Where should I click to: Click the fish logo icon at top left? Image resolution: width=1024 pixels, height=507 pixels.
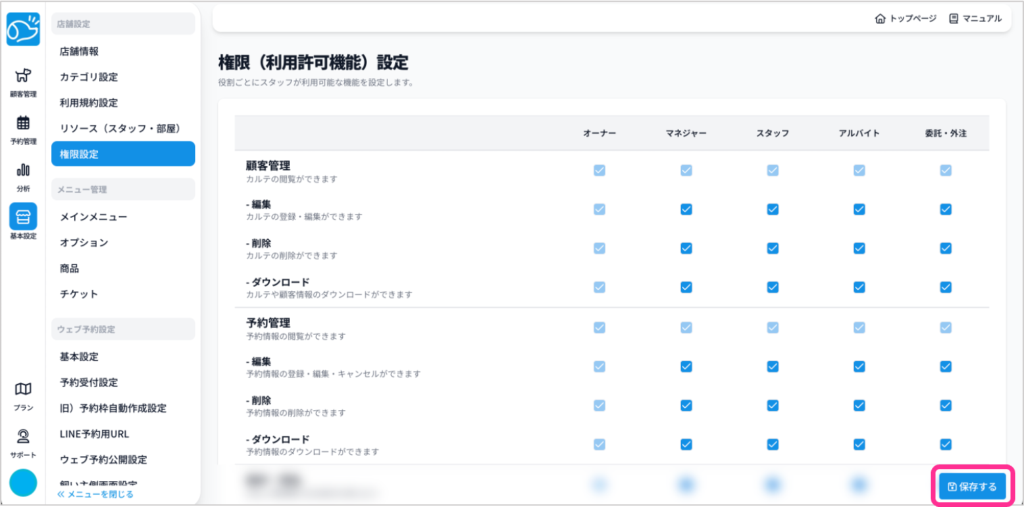click(x=23, y=28)
